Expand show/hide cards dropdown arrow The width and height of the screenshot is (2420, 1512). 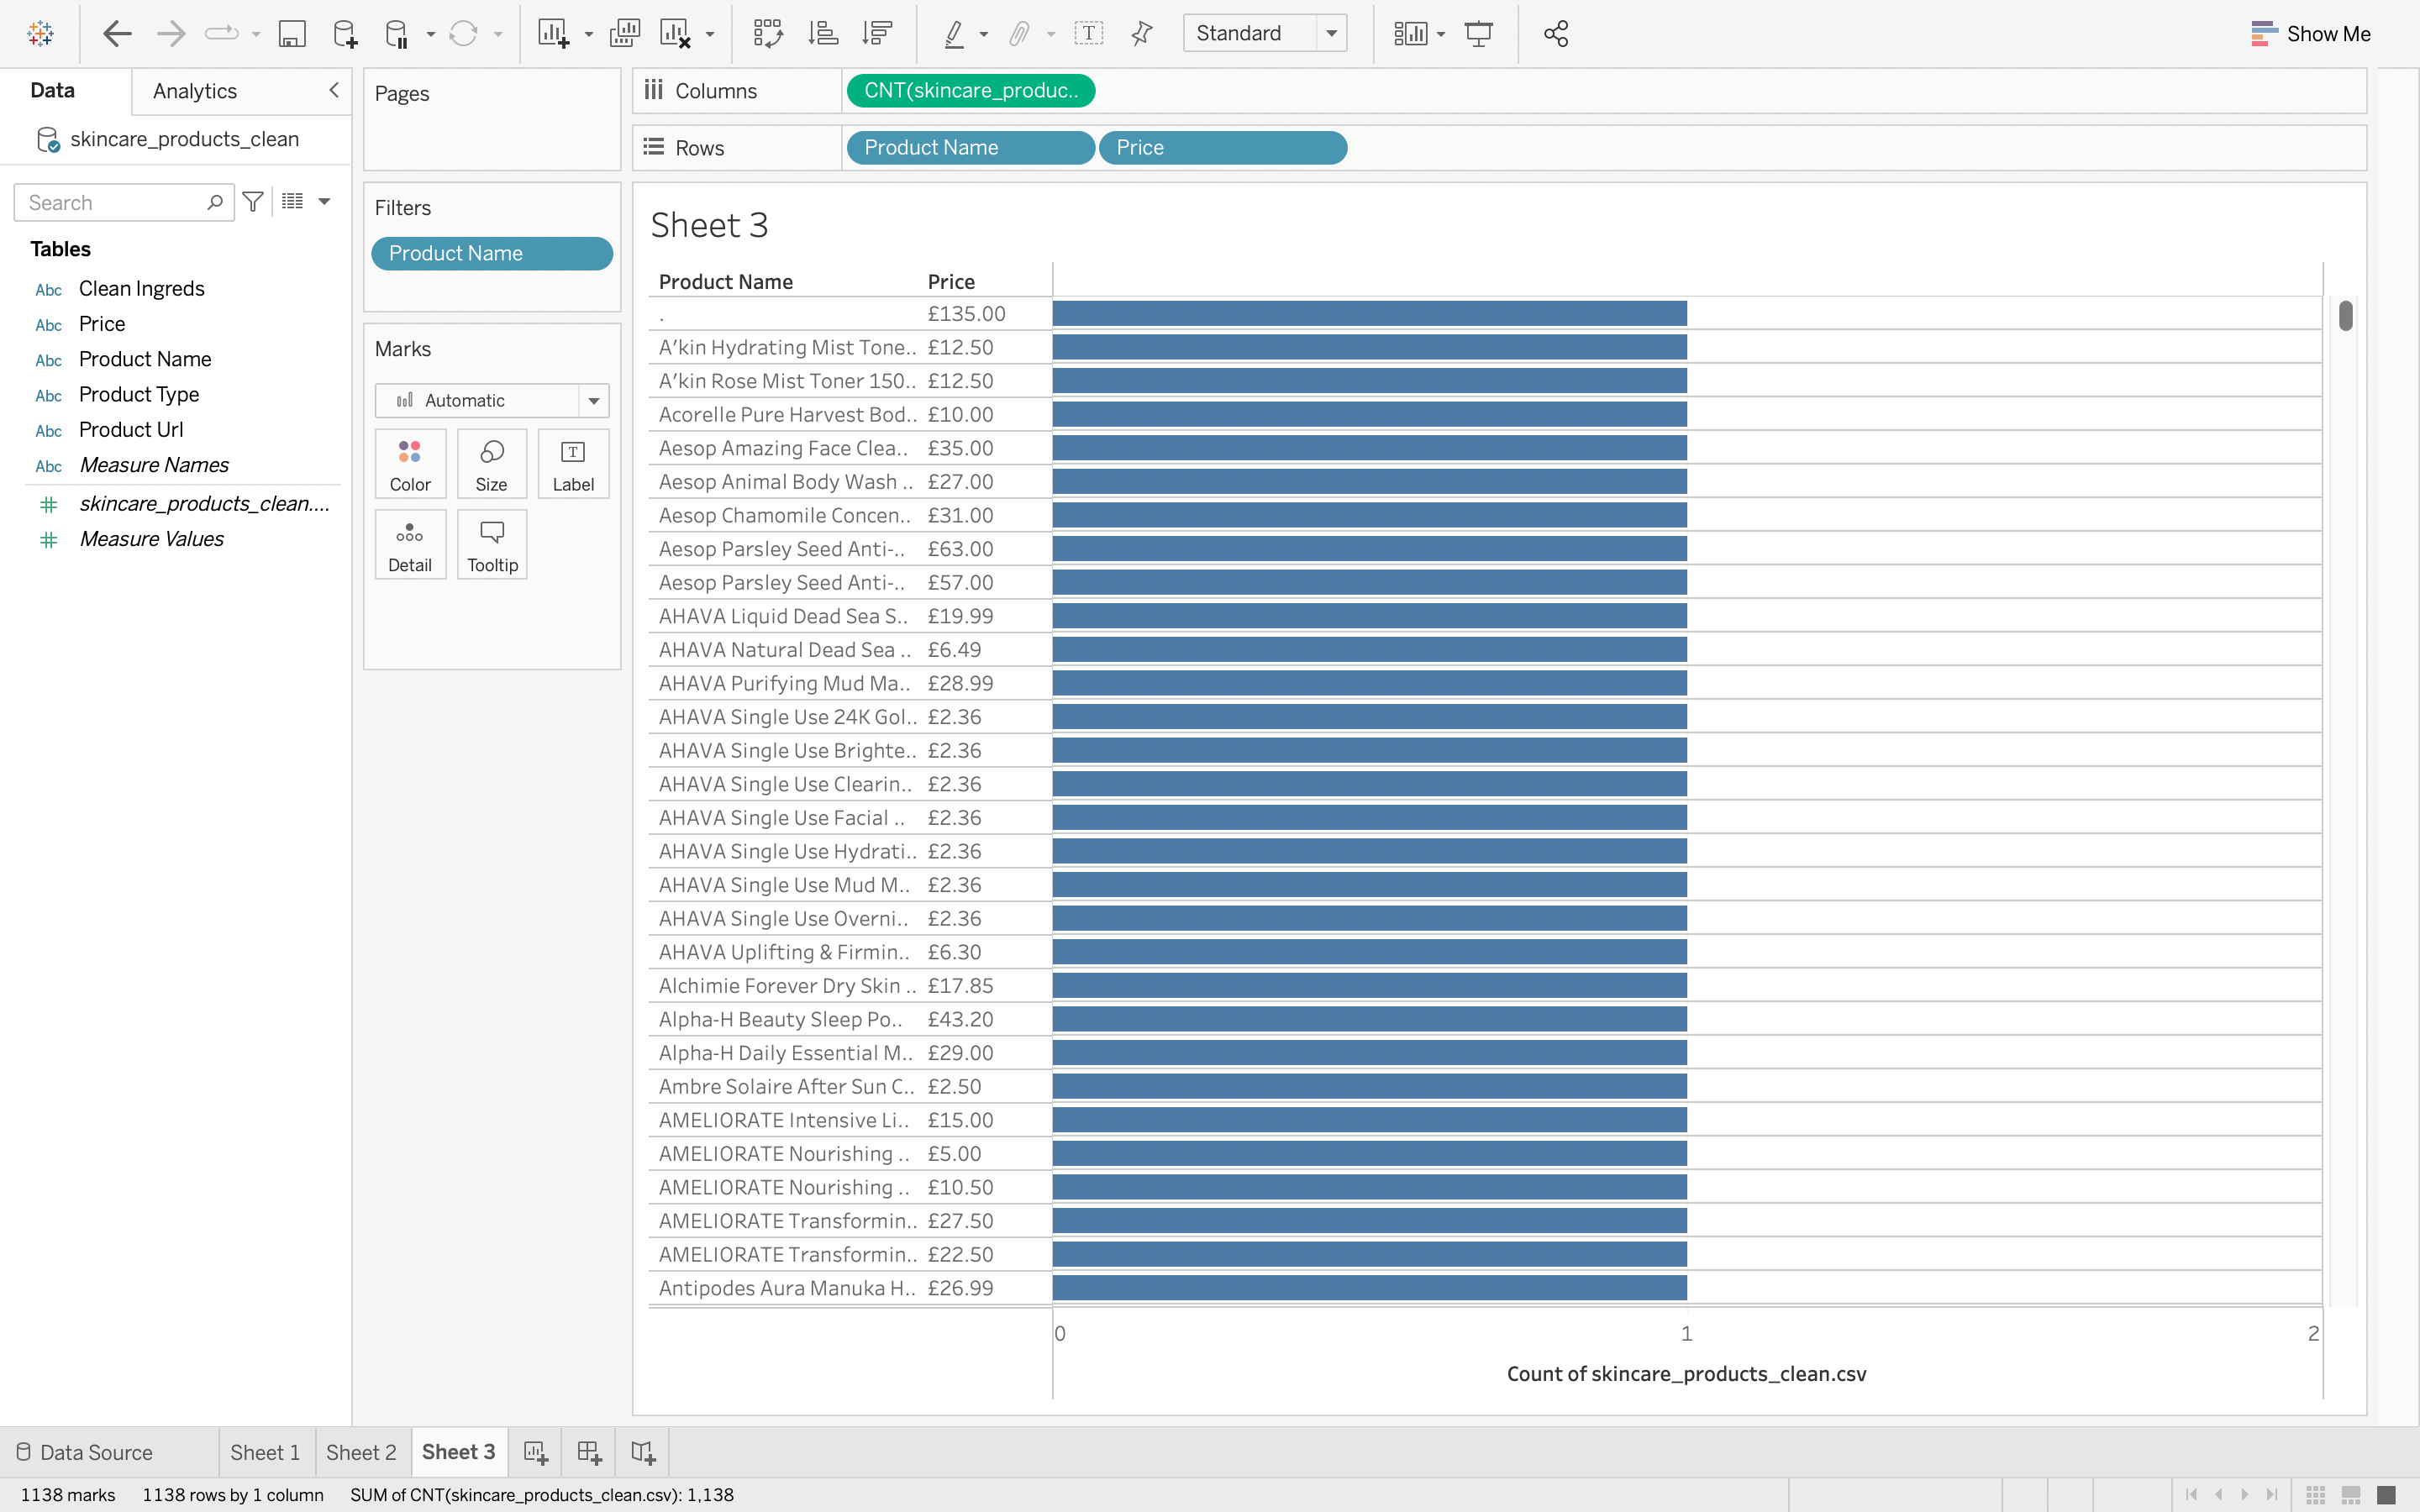click(x=1441, y=34)
